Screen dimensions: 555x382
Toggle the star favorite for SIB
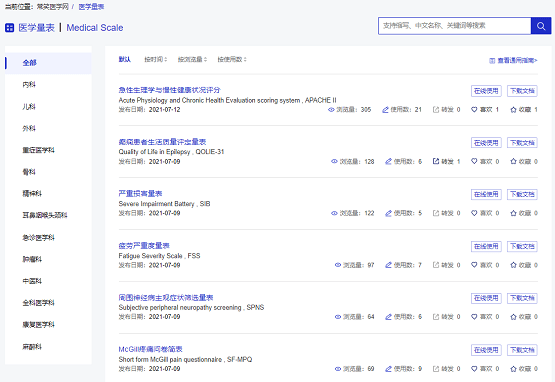(514, 213)
